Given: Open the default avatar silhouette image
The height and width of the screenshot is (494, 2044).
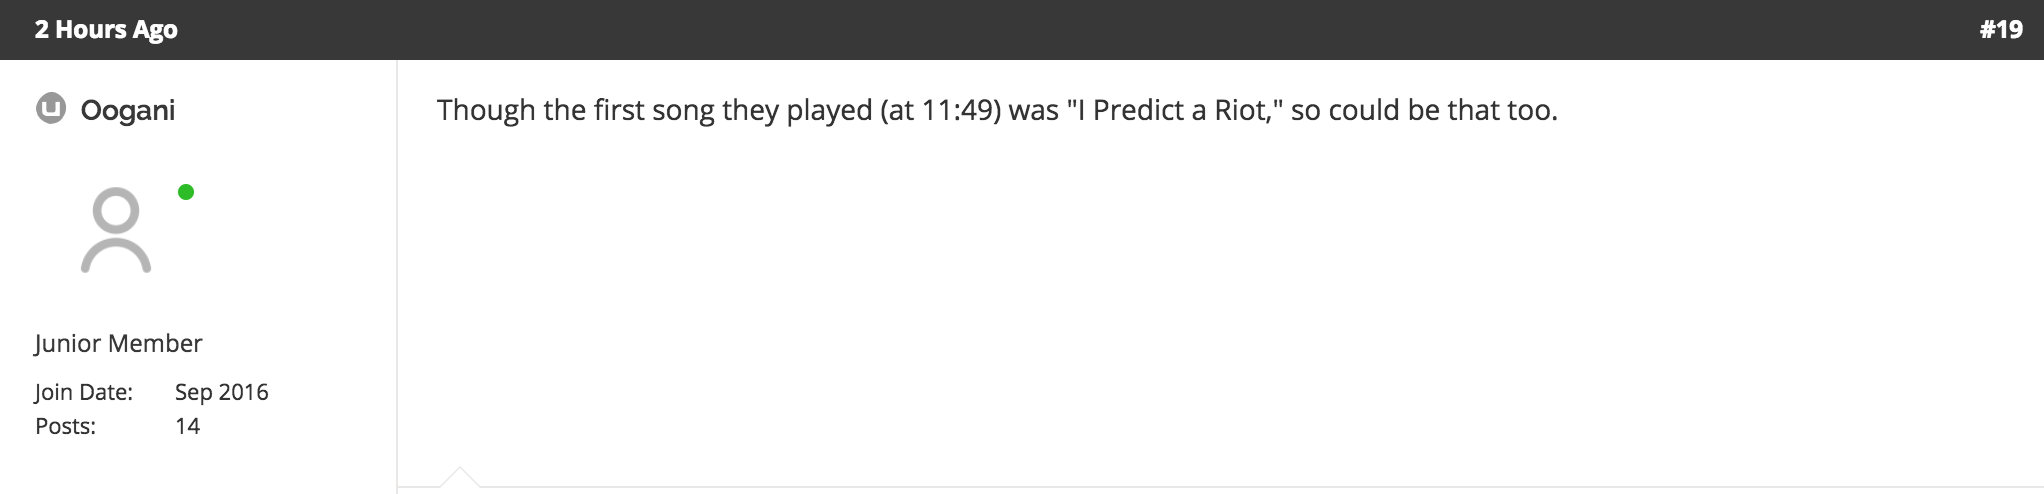Looking at the screenshot, I should click(116, 230).
